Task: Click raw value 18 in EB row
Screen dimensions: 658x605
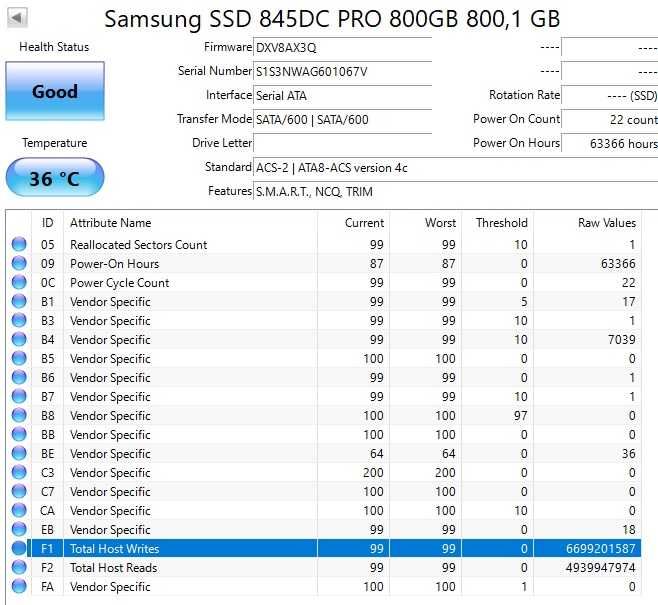Action: tap(629, 529)
